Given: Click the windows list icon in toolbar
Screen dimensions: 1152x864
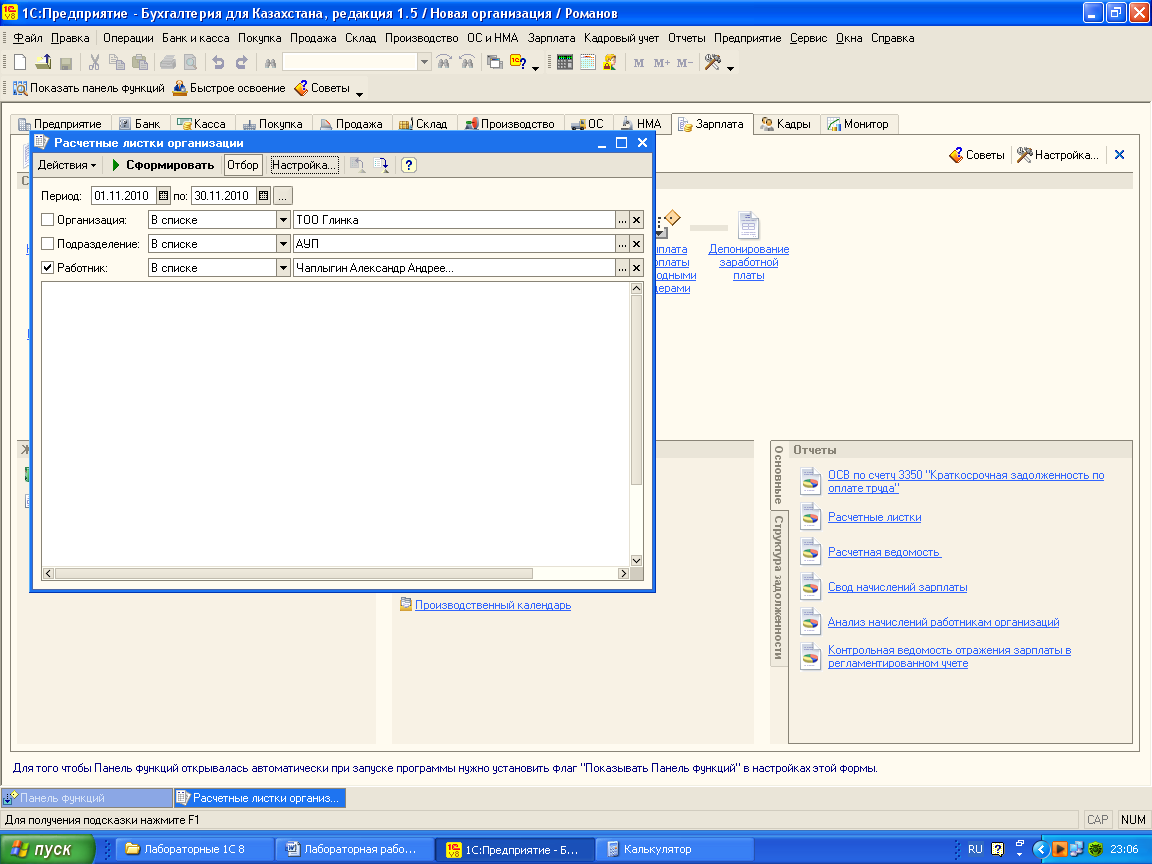Looking at the screenshot, I should pyautogui.click(x=495, y=62).
